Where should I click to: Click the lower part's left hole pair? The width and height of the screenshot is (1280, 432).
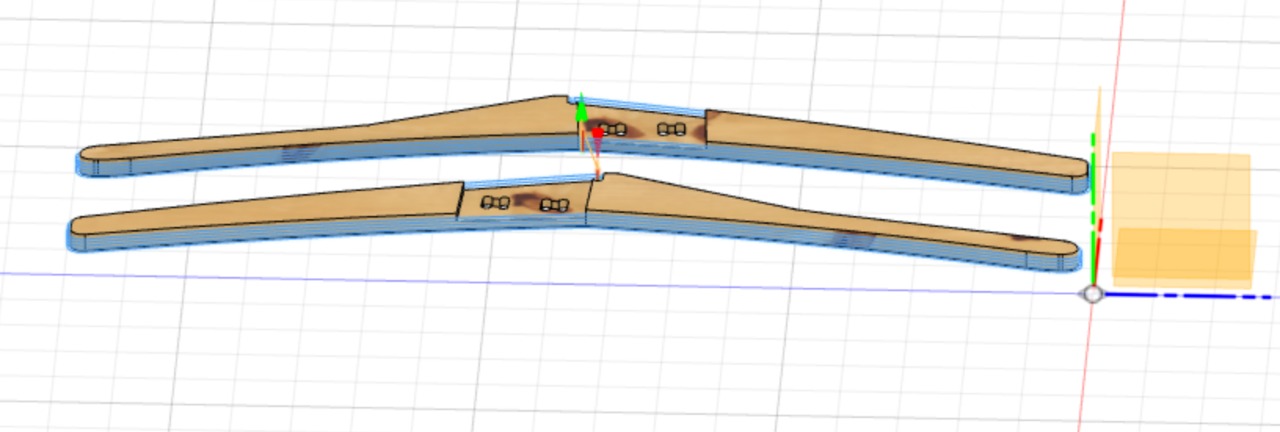coord(495,202)
